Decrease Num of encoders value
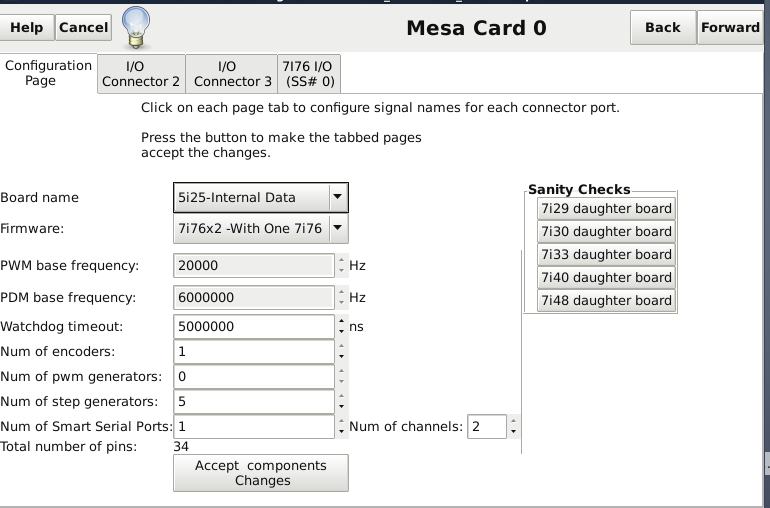 point(342,357)
